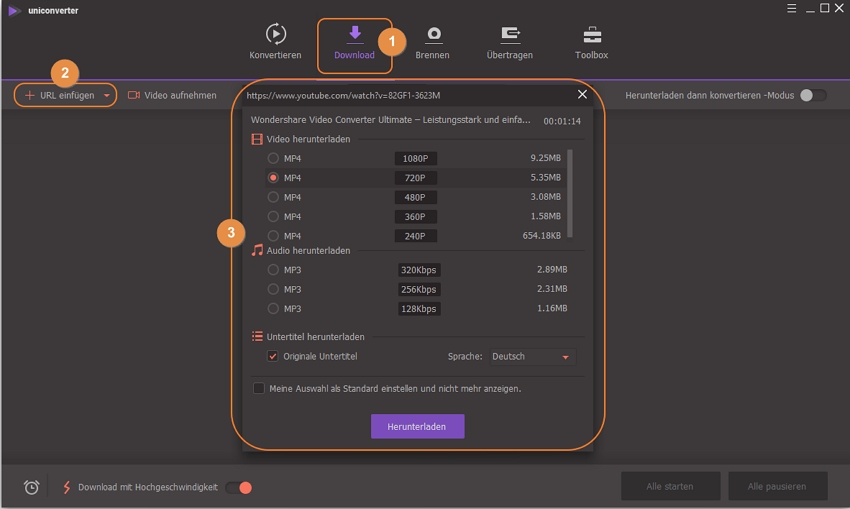Select MP4 360P radio button
Viewport: 850px width, 509px height.
(x=273, y=216)
